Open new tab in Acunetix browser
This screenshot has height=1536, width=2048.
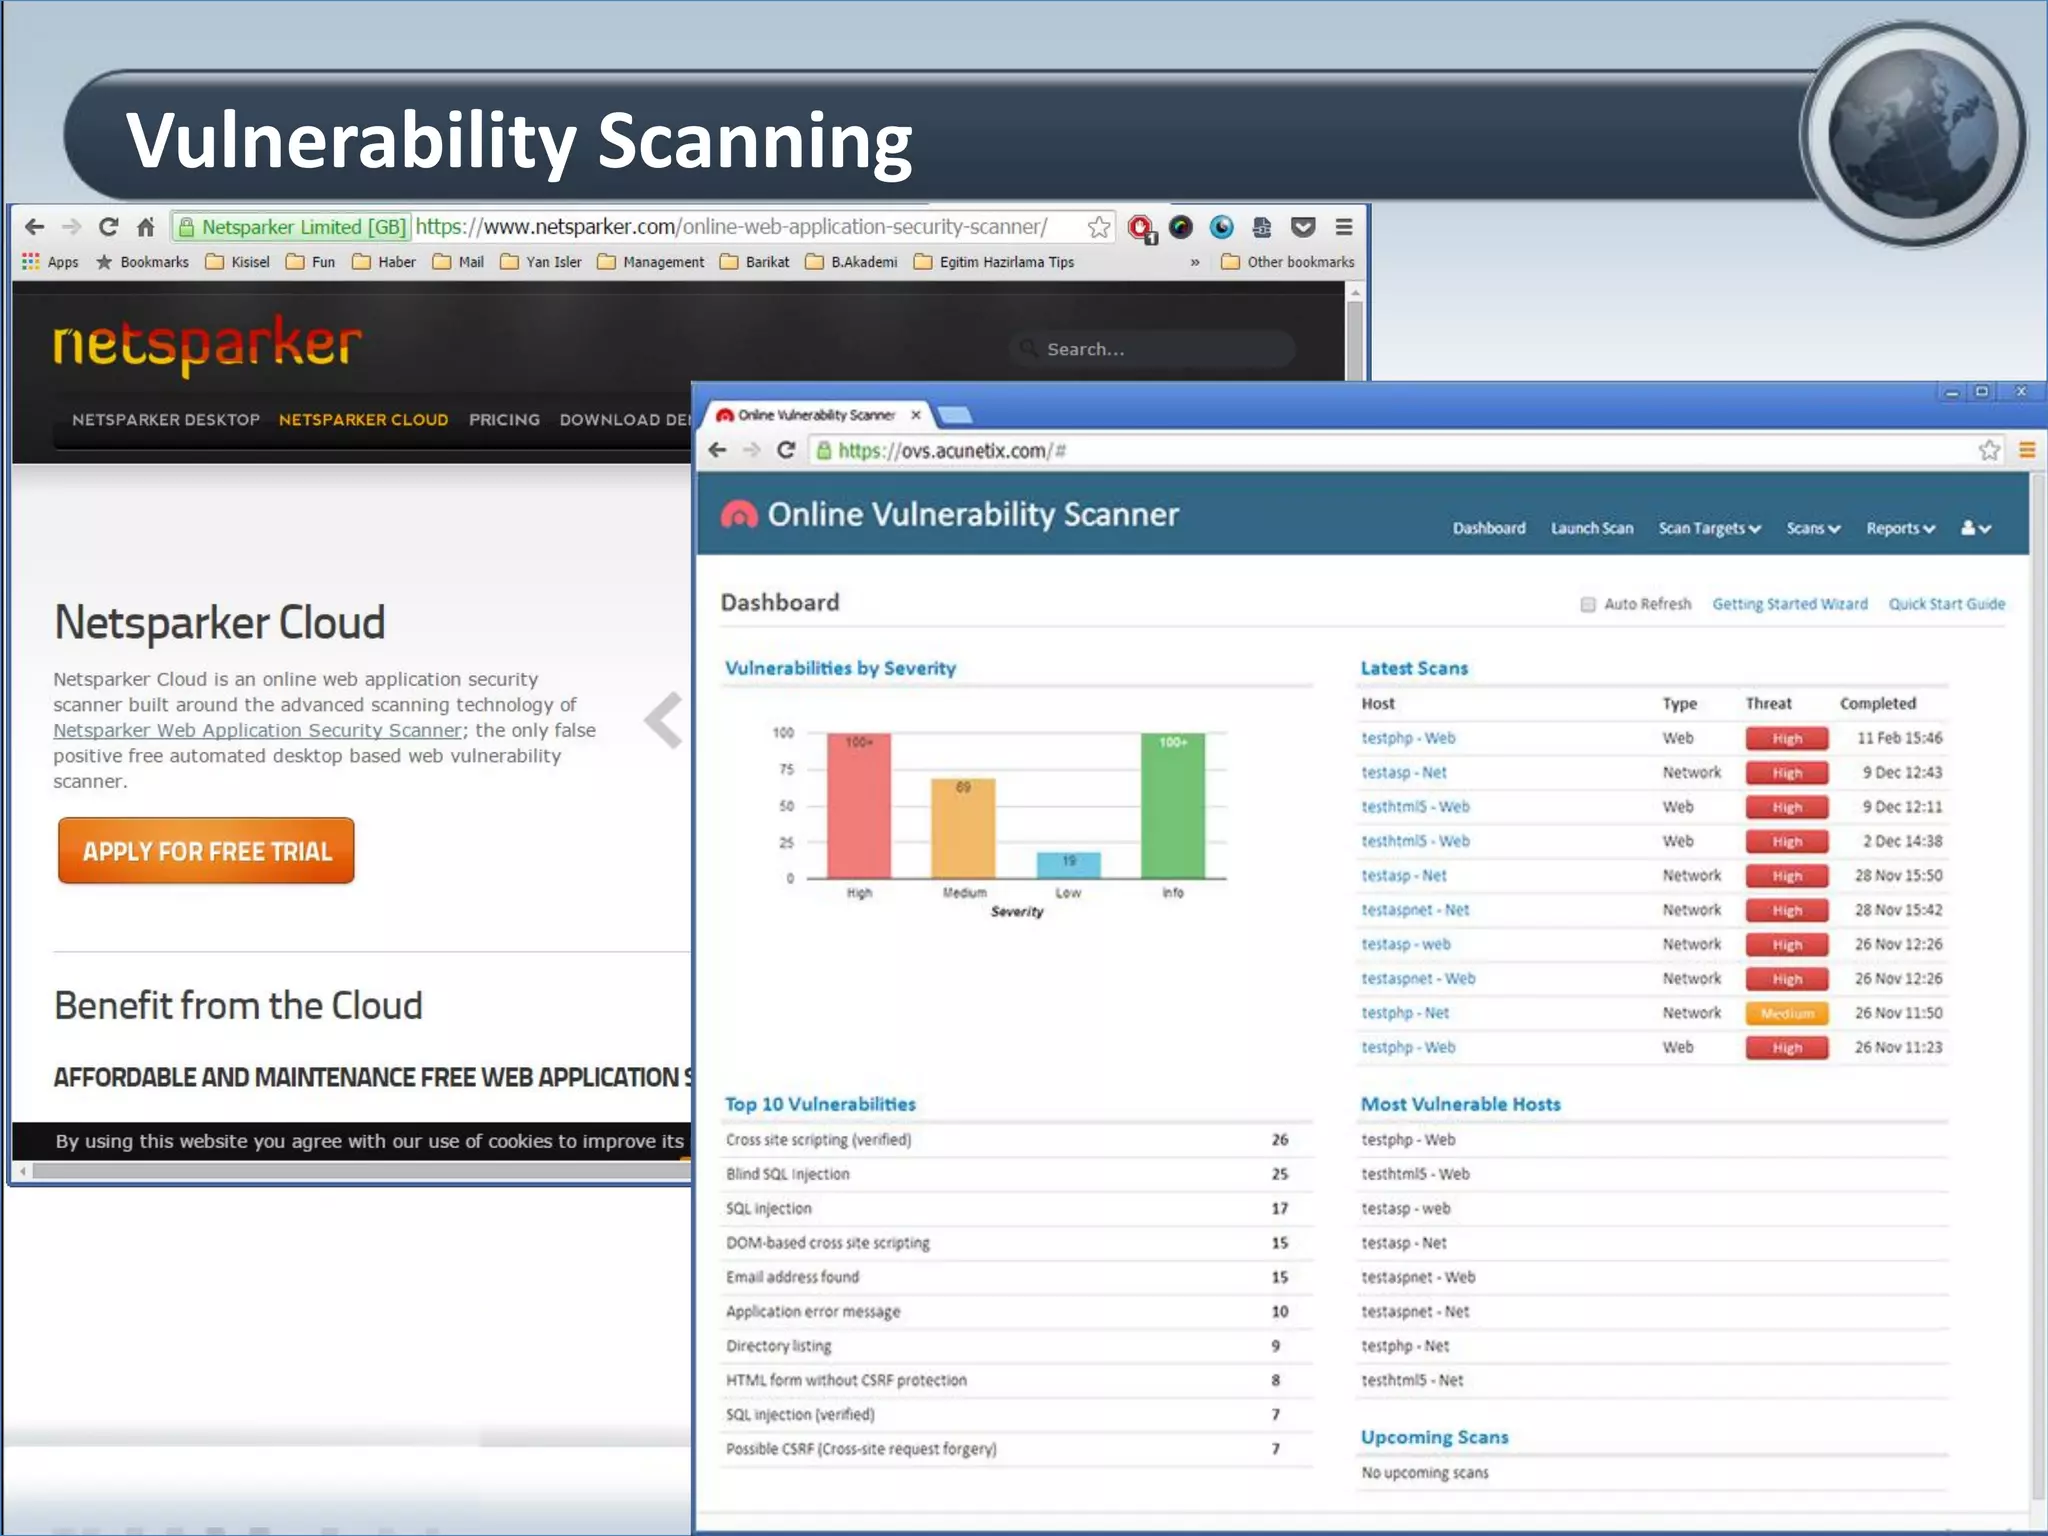955,414
